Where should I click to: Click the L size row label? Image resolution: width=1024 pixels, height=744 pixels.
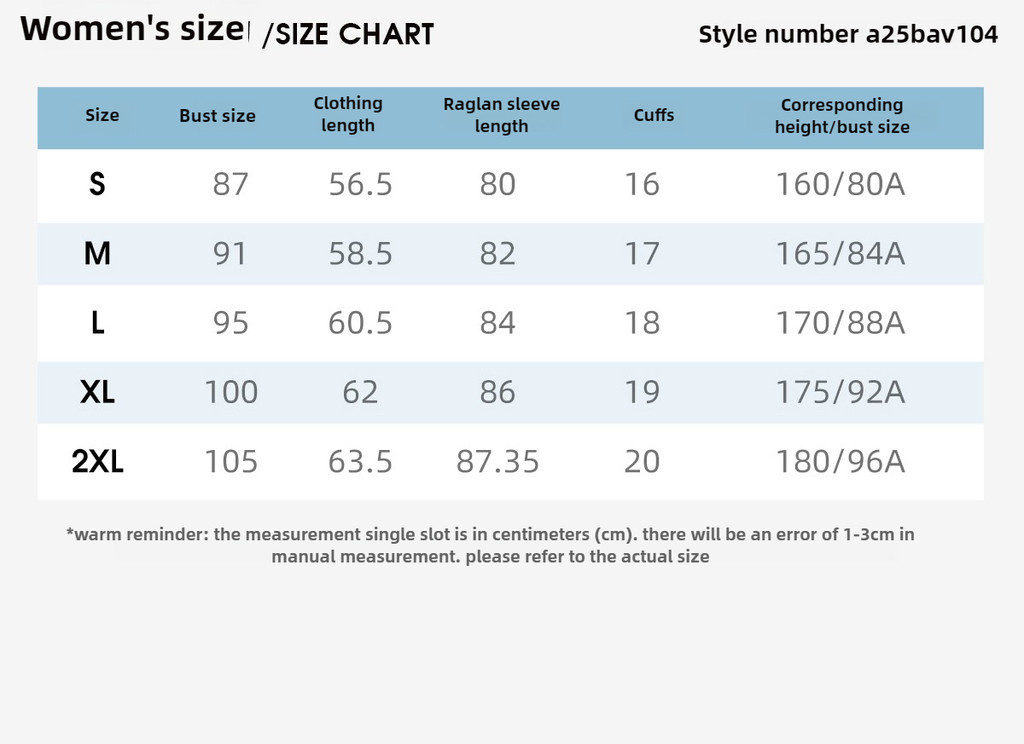(x=97, y=323)
